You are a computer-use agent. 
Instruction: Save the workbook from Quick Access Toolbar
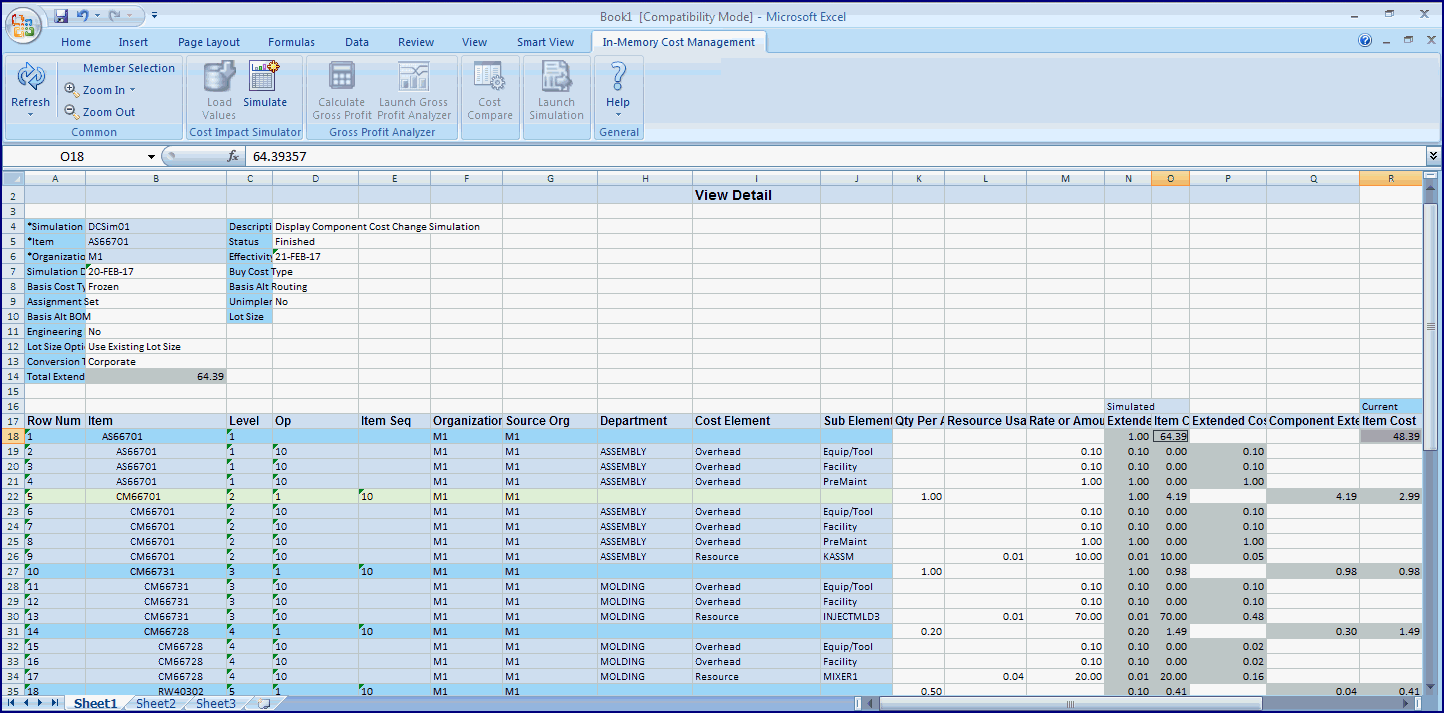[62, 16]
